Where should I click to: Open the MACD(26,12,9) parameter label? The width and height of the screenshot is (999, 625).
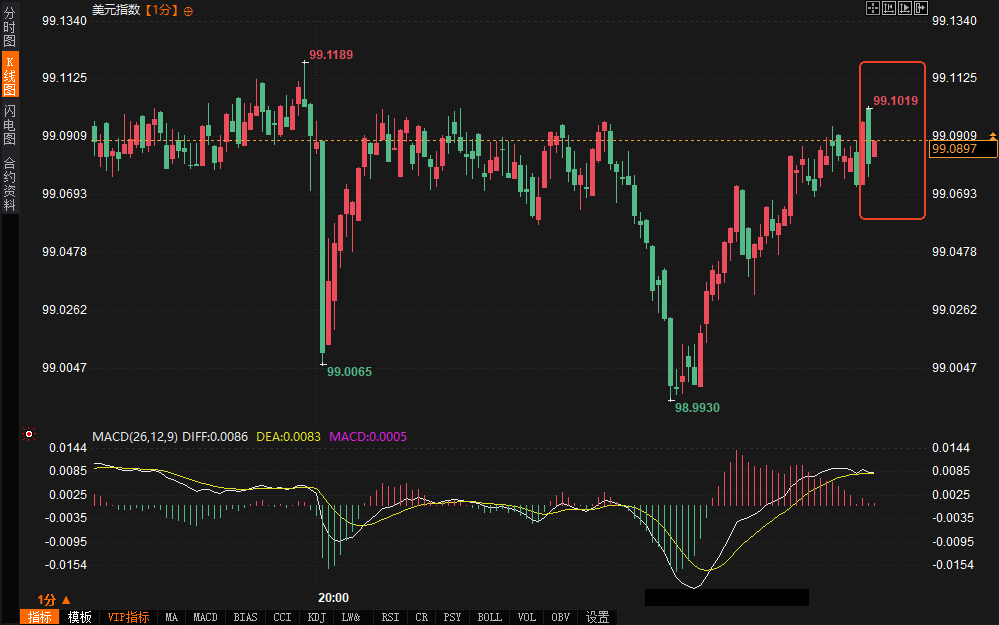[135, 437]
